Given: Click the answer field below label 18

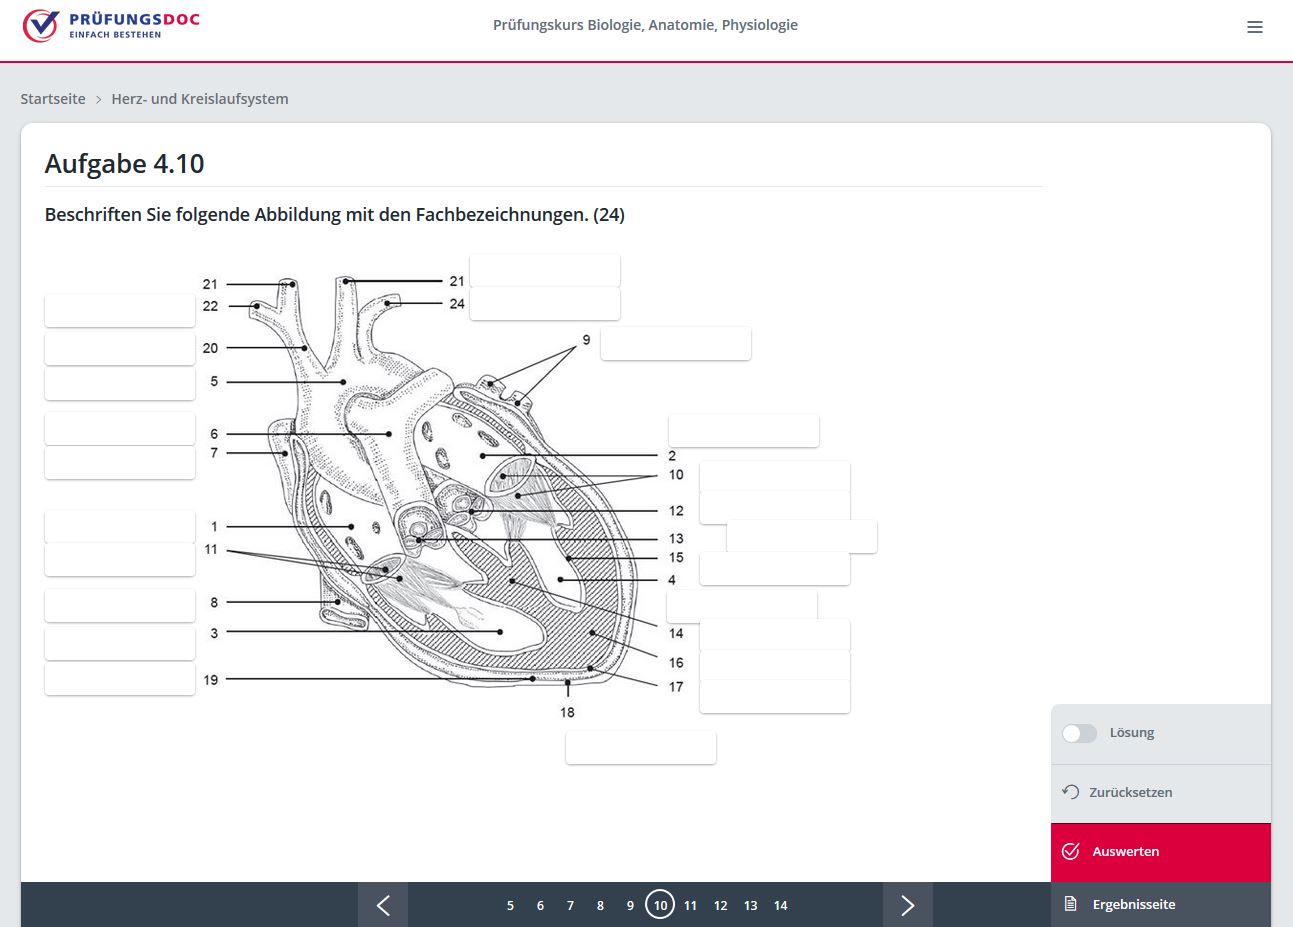Looking at the screenshot, I should click(x=640, y=748).
